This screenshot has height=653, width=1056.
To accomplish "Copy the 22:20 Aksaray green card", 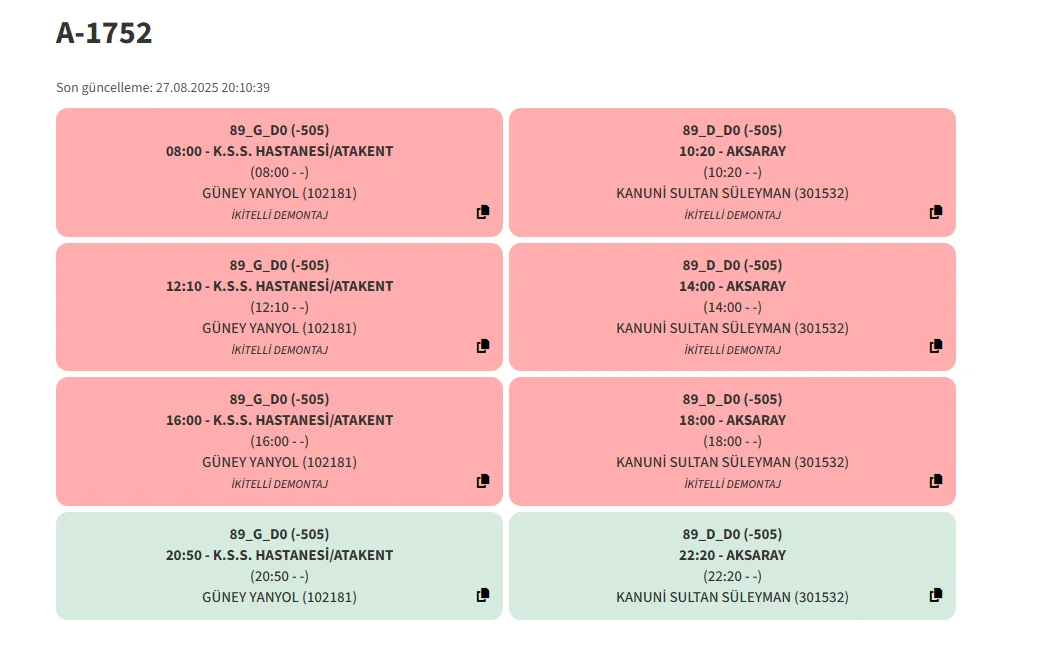I will pyautogui.click(x=936, y=595).
